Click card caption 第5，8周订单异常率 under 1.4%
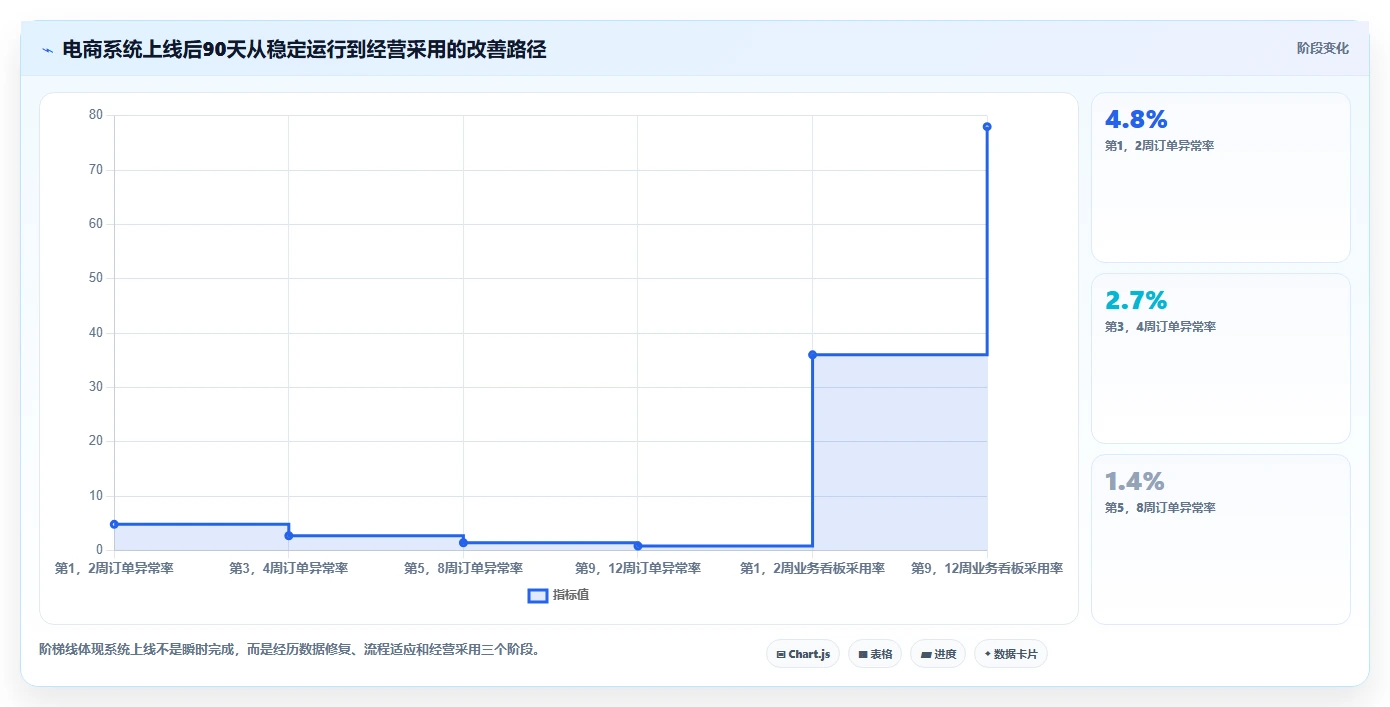Image resolution: width=1390 pixels, height=707 pixels. click(x=1160, y=508)
